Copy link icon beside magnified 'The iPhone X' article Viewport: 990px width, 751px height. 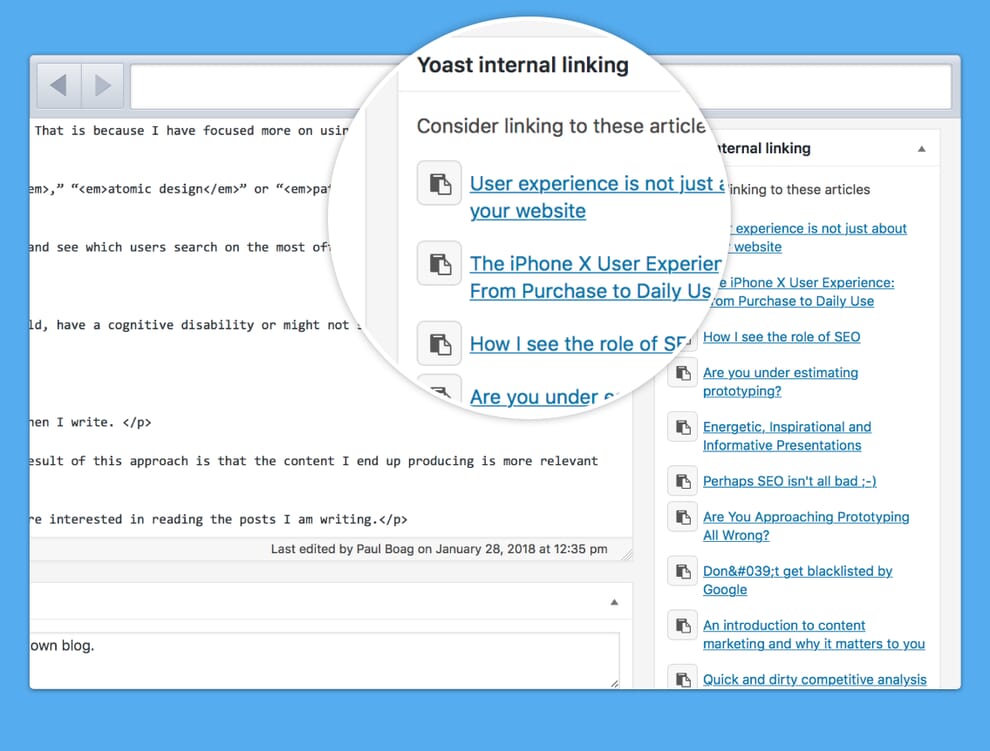point(439,264)
